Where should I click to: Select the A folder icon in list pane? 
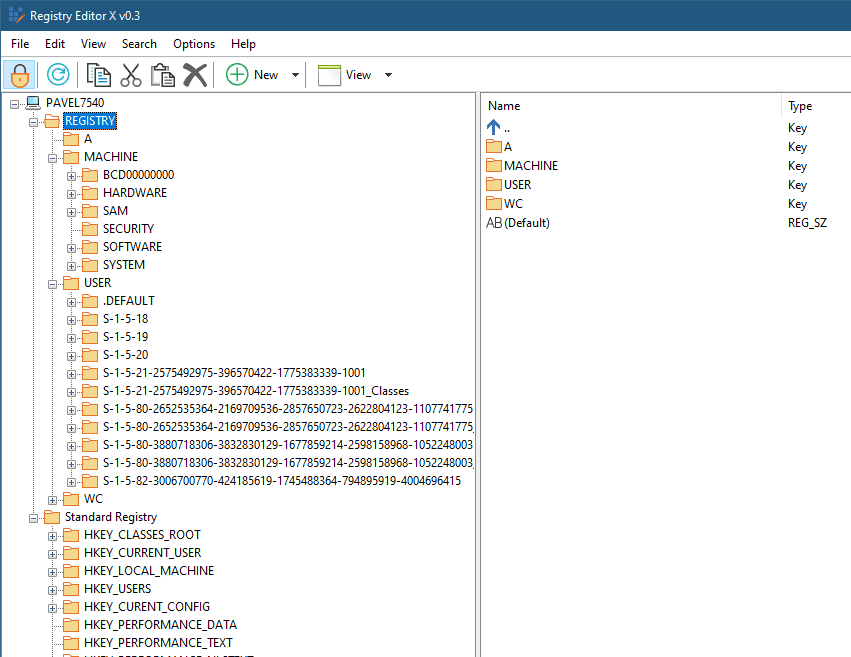pyautogui.click(x=494, y=146)
